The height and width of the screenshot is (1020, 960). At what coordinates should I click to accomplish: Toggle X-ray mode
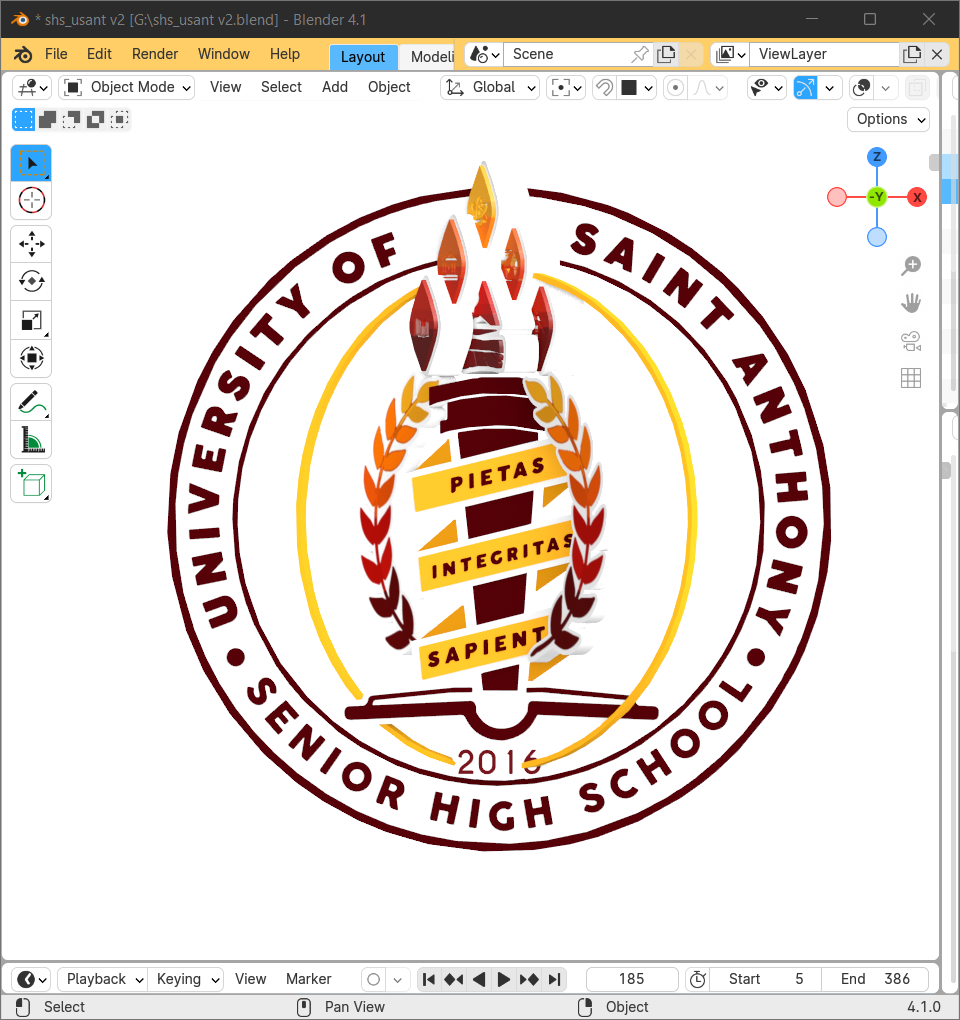(917, 87)
